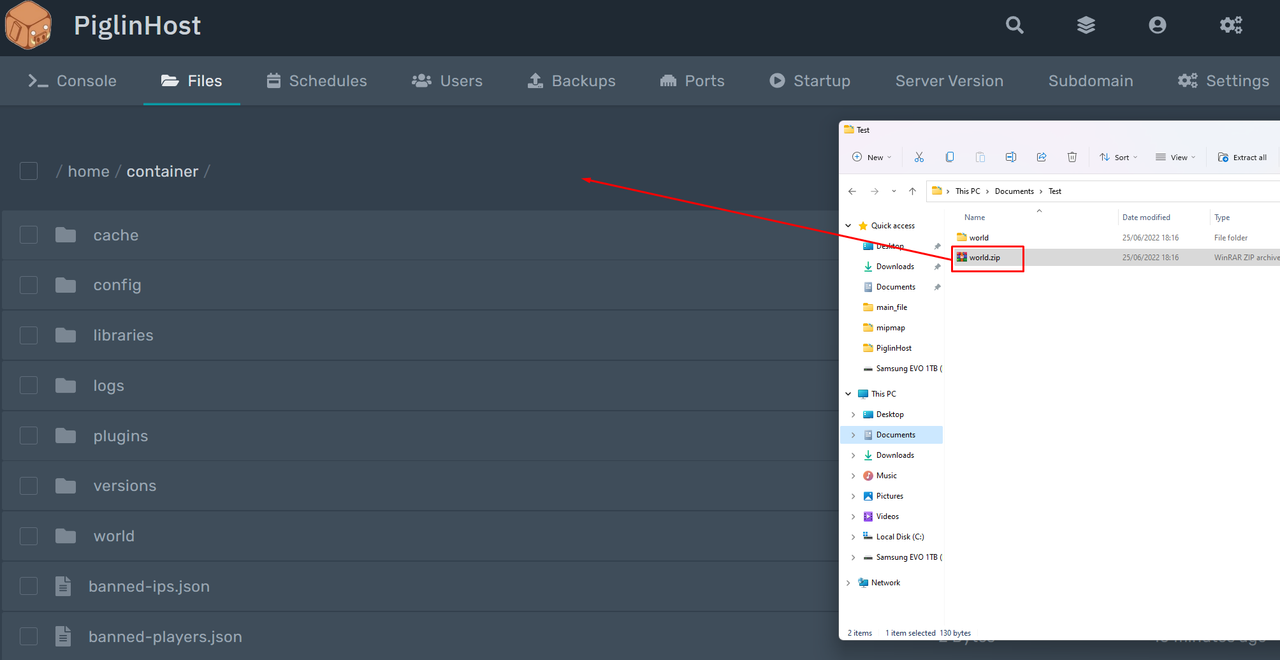Image resolution: width=1280 pixels, height=660 pixels.
Task: Go to the Subdomain tab
Action: [x=1090, y=81]
